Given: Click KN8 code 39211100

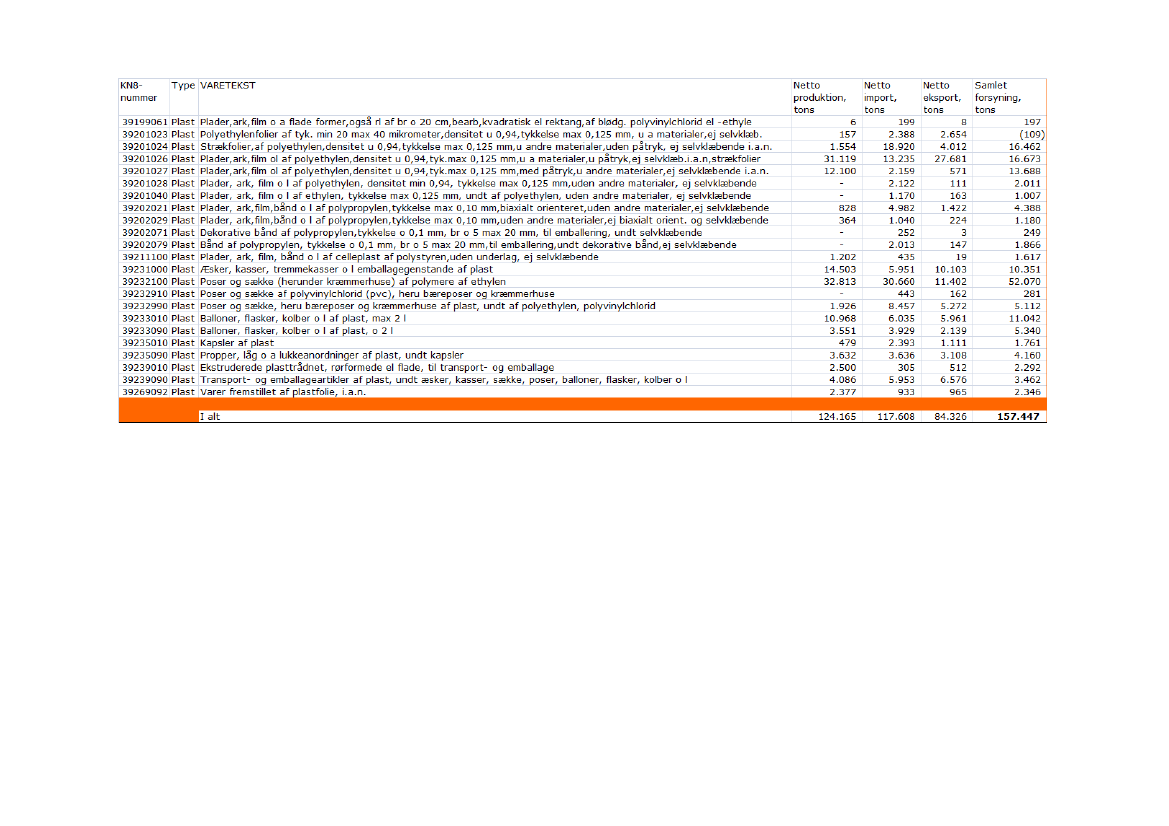Looking at the screenshot, I should coord(145,257).
